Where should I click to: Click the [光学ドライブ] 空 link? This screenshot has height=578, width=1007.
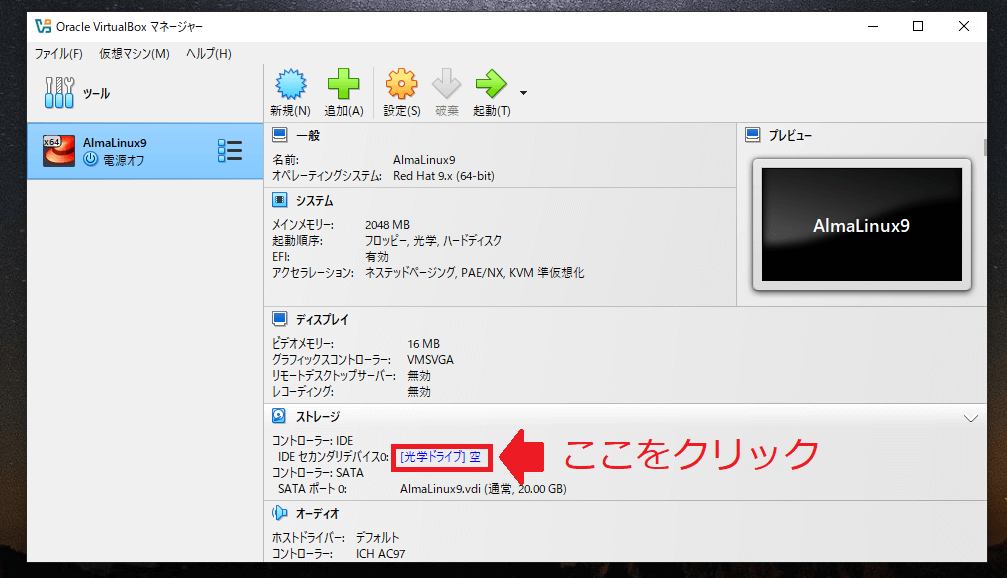point(441,457)
